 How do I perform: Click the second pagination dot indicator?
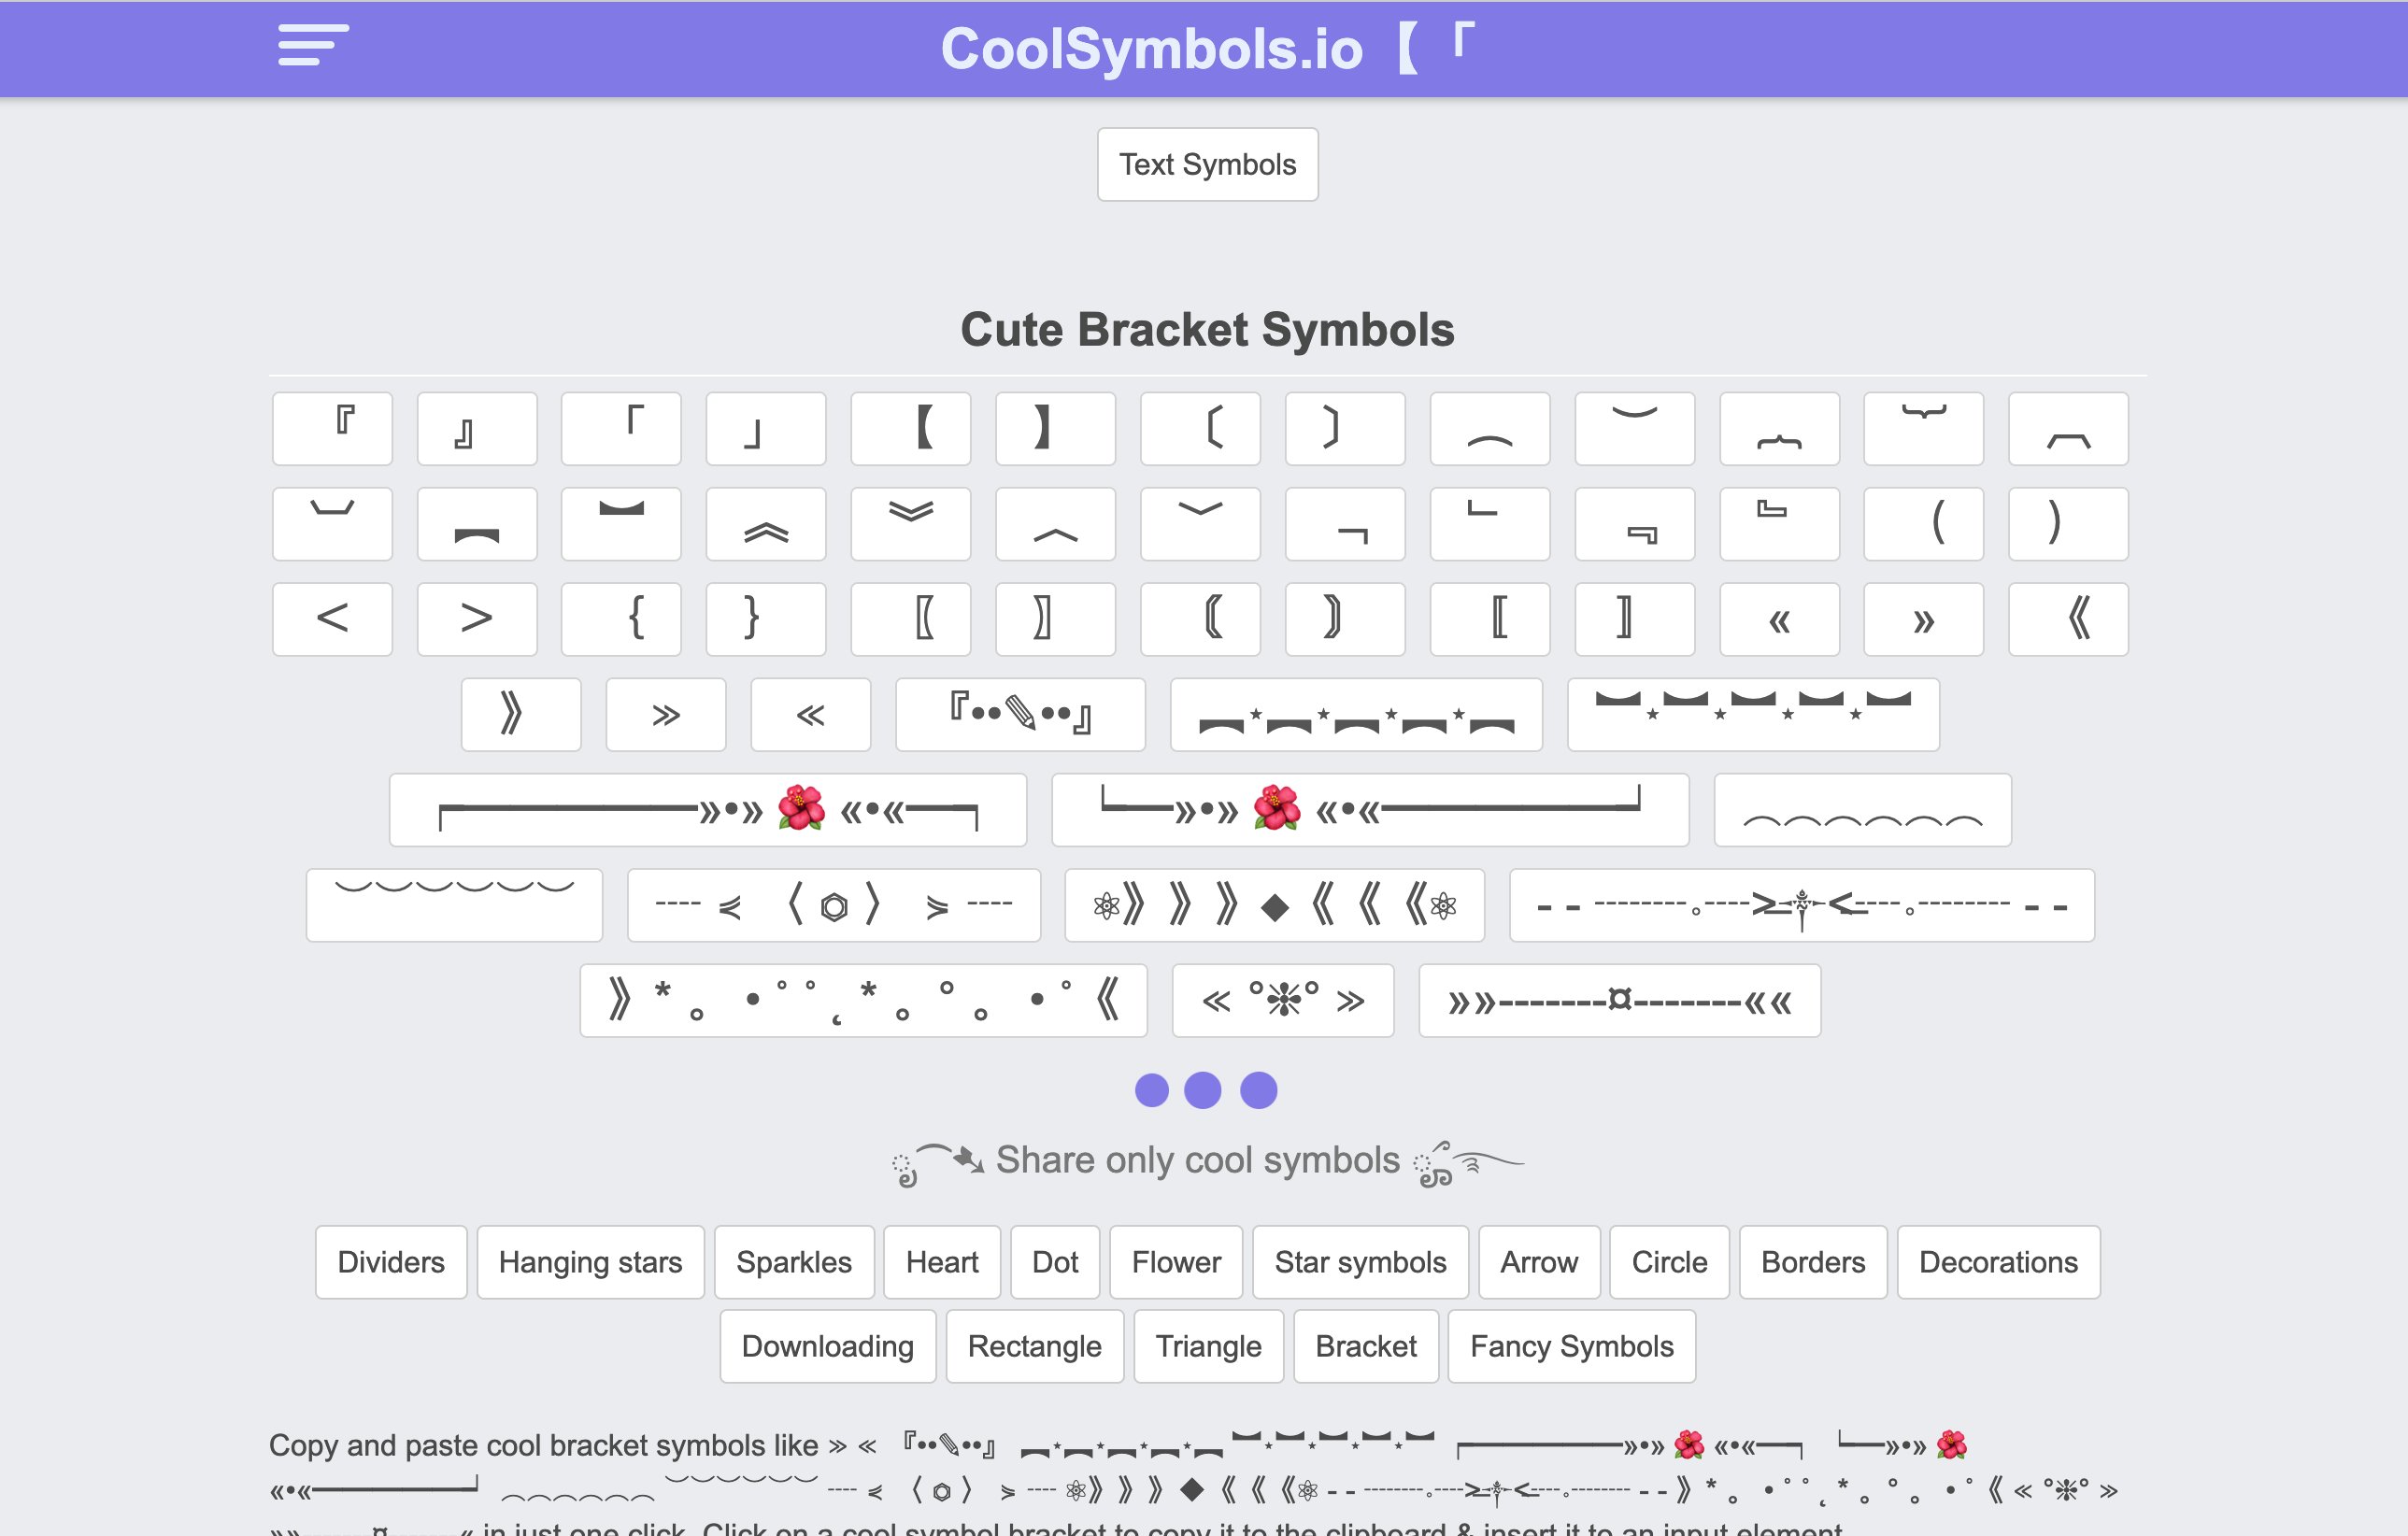click(1205, 1090)
